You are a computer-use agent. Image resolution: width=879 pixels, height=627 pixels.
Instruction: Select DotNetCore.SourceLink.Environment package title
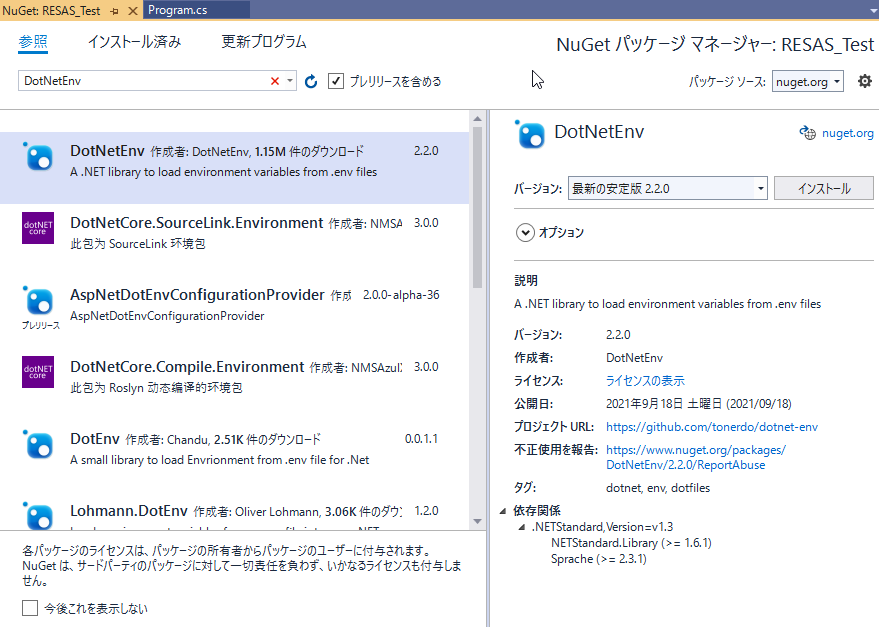coord(197,223)
